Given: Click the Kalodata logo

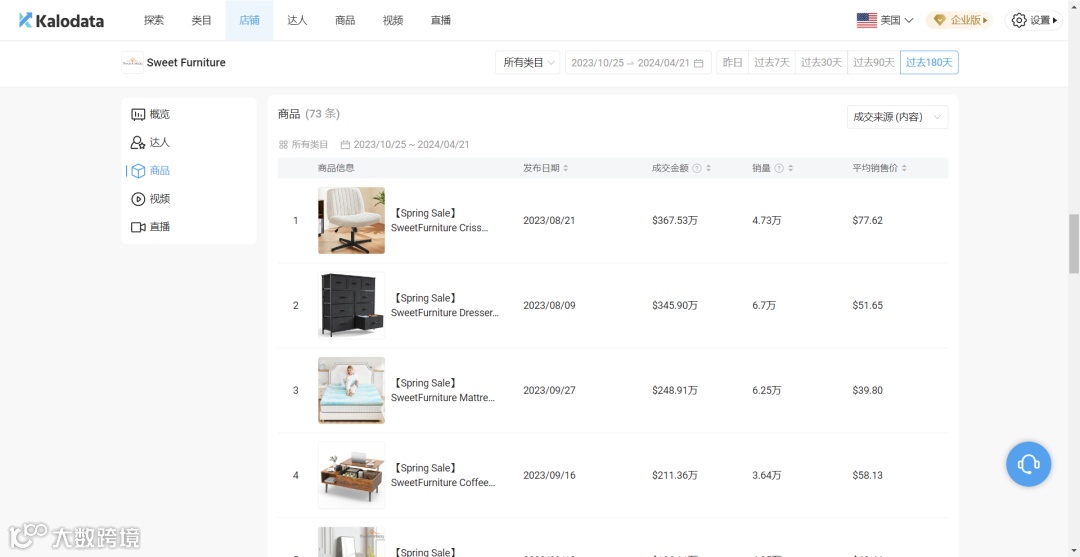Looking at the screenshot, I should (61, 21).
